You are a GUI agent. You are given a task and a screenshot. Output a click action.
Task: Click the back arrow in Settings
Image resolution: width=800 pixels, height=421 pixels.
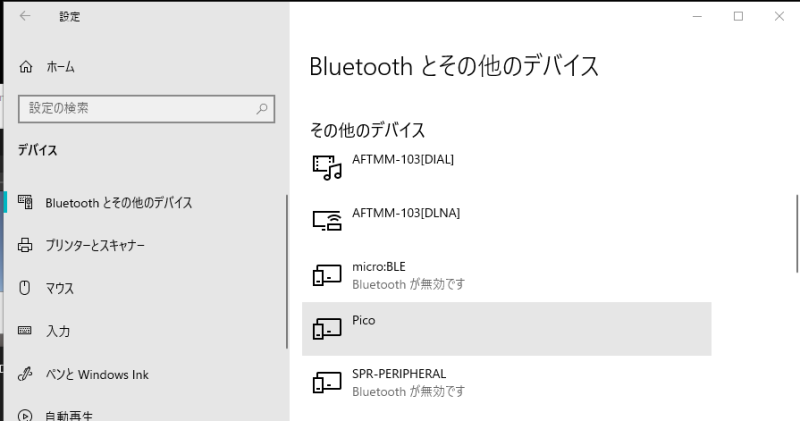25,17
